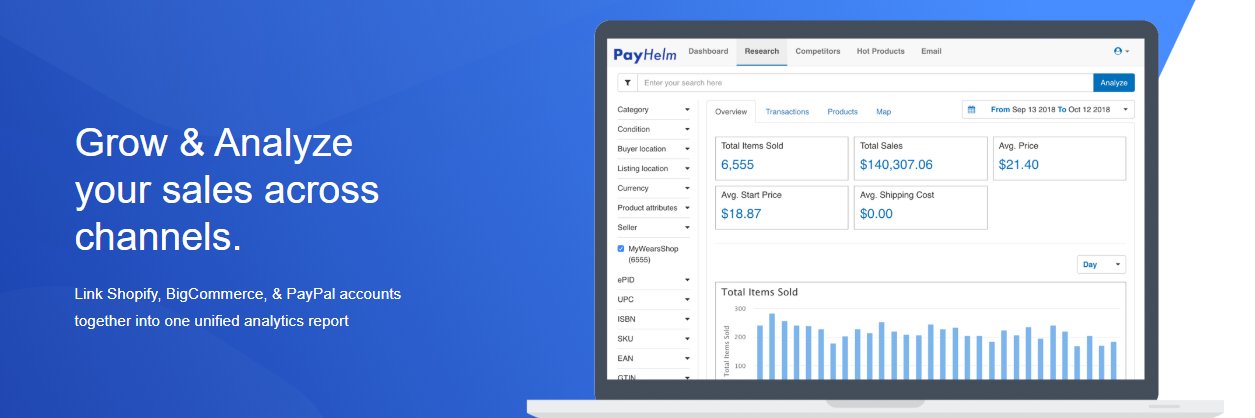The width and height of the screenshot is (1255, 418).
Task: Switch to the Overview tab
Action: point(731,111)
